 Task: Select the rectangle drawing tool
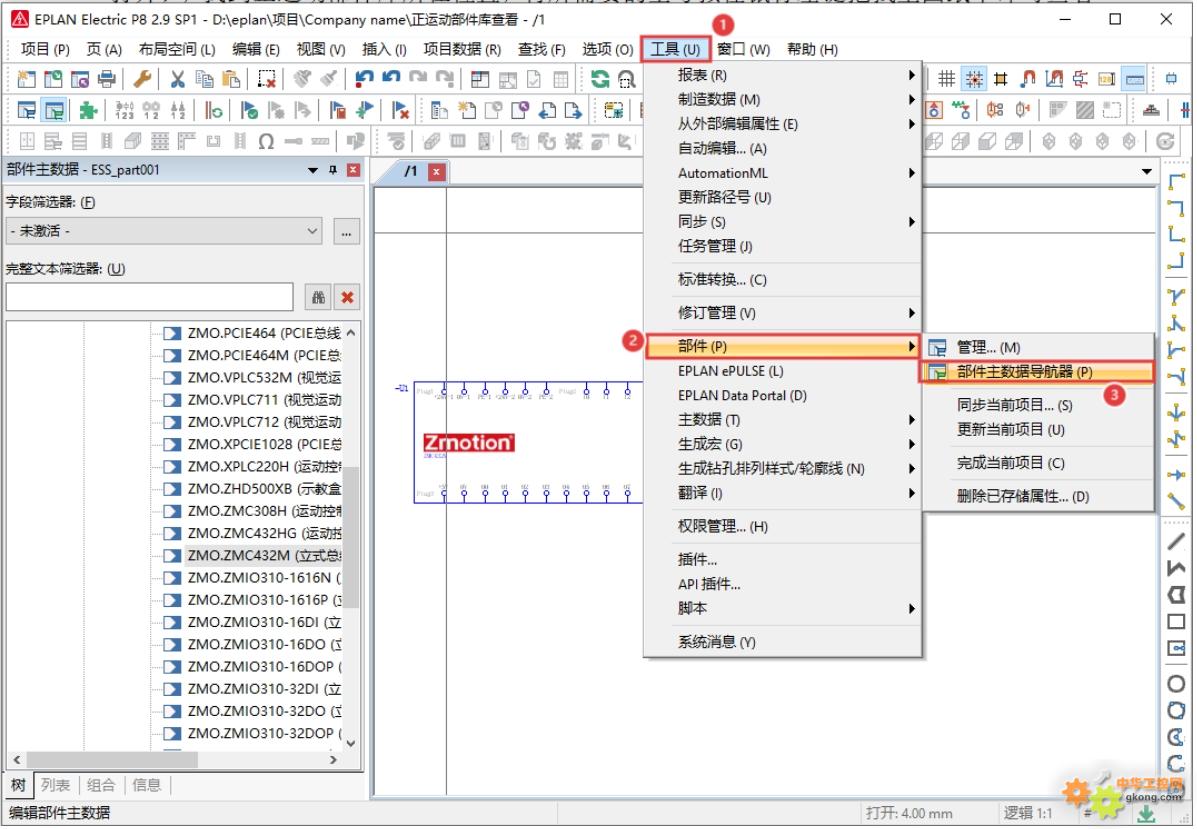pyautogui.click(x=1176, y=622)
